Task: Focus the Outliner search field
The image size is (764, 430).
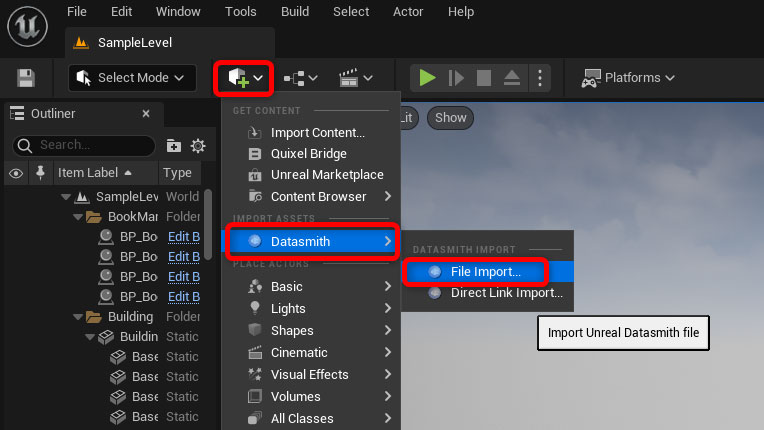Action: [84, 145]
